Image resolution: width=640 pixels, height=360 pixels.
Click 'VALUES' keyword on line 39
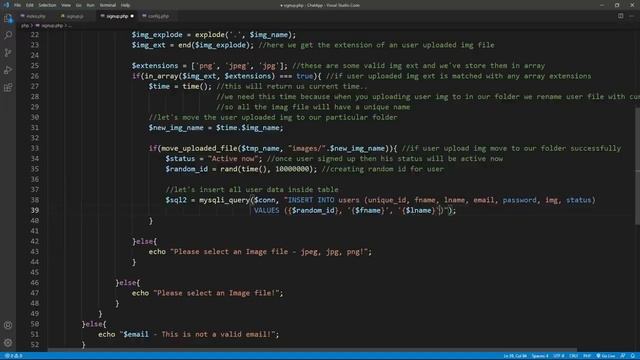267,210
